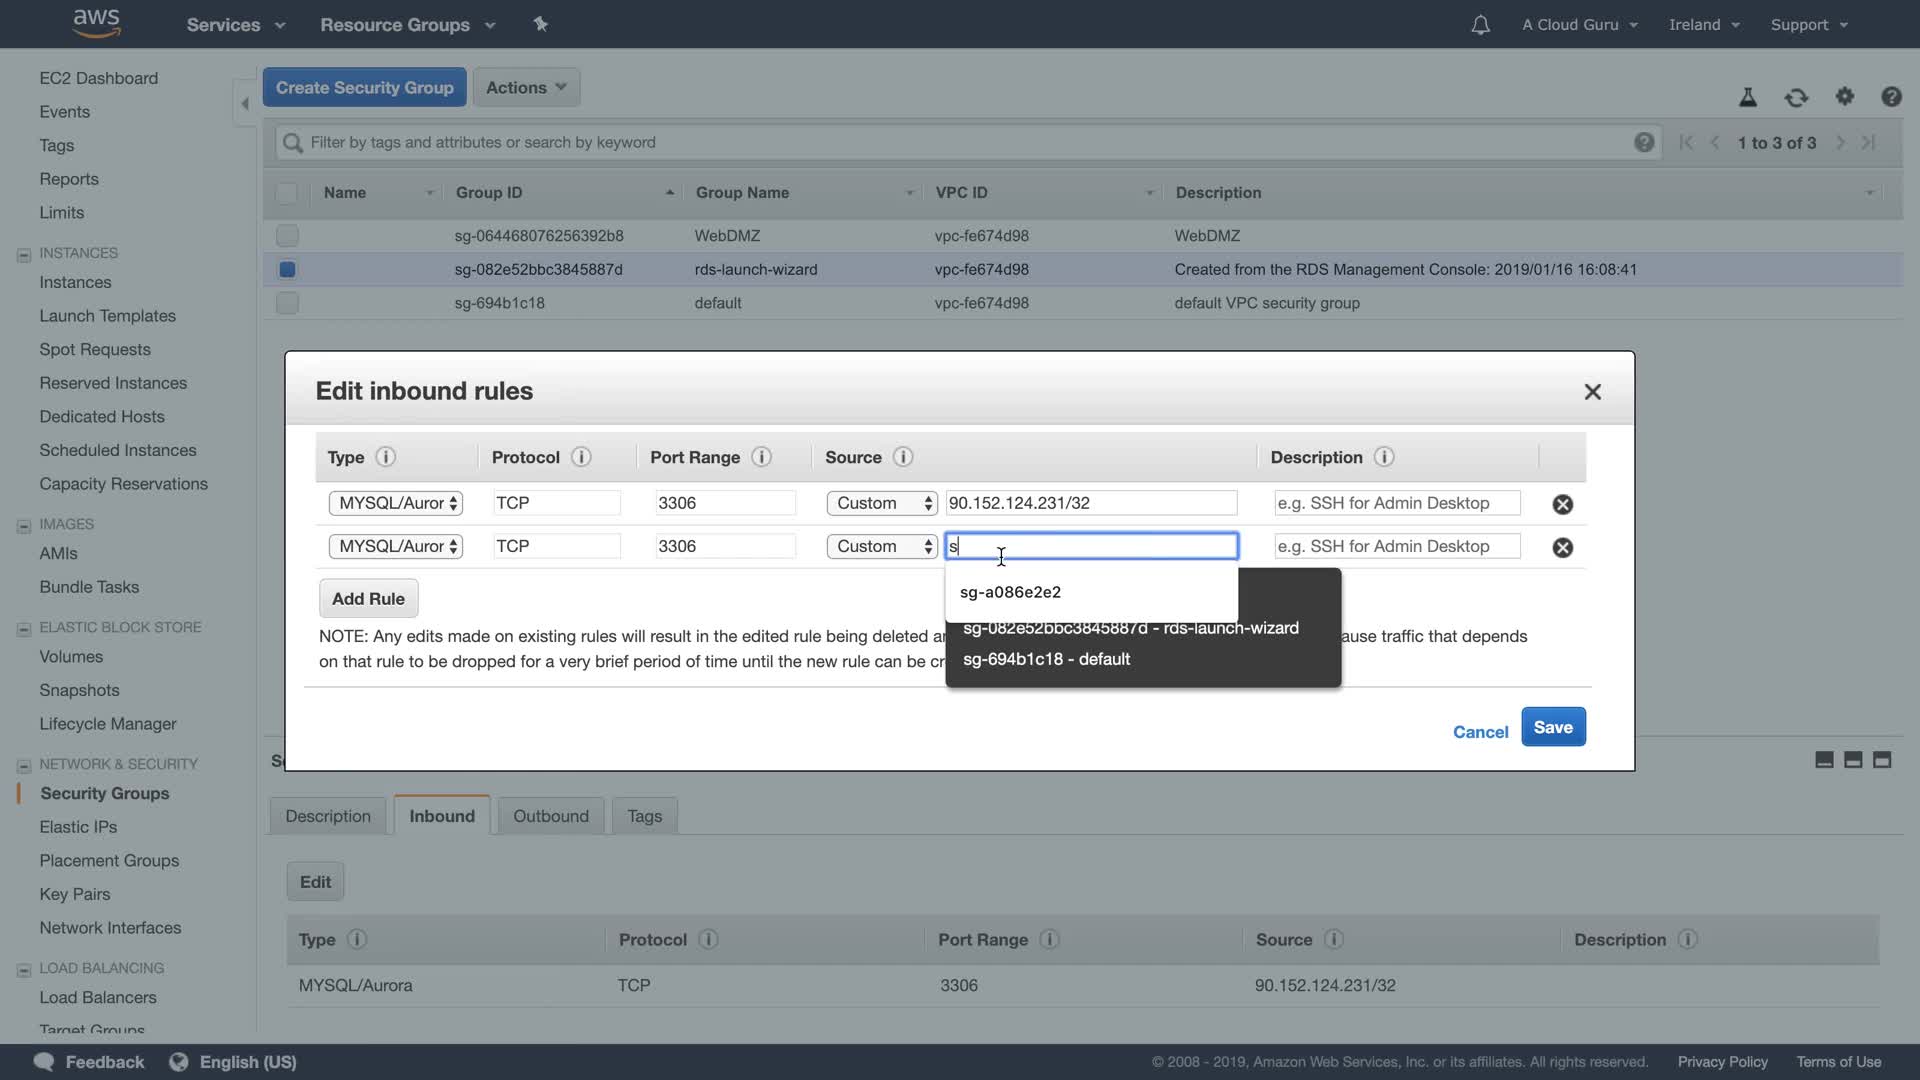Open the second rule's Custom source dropdown

[881, 546]
